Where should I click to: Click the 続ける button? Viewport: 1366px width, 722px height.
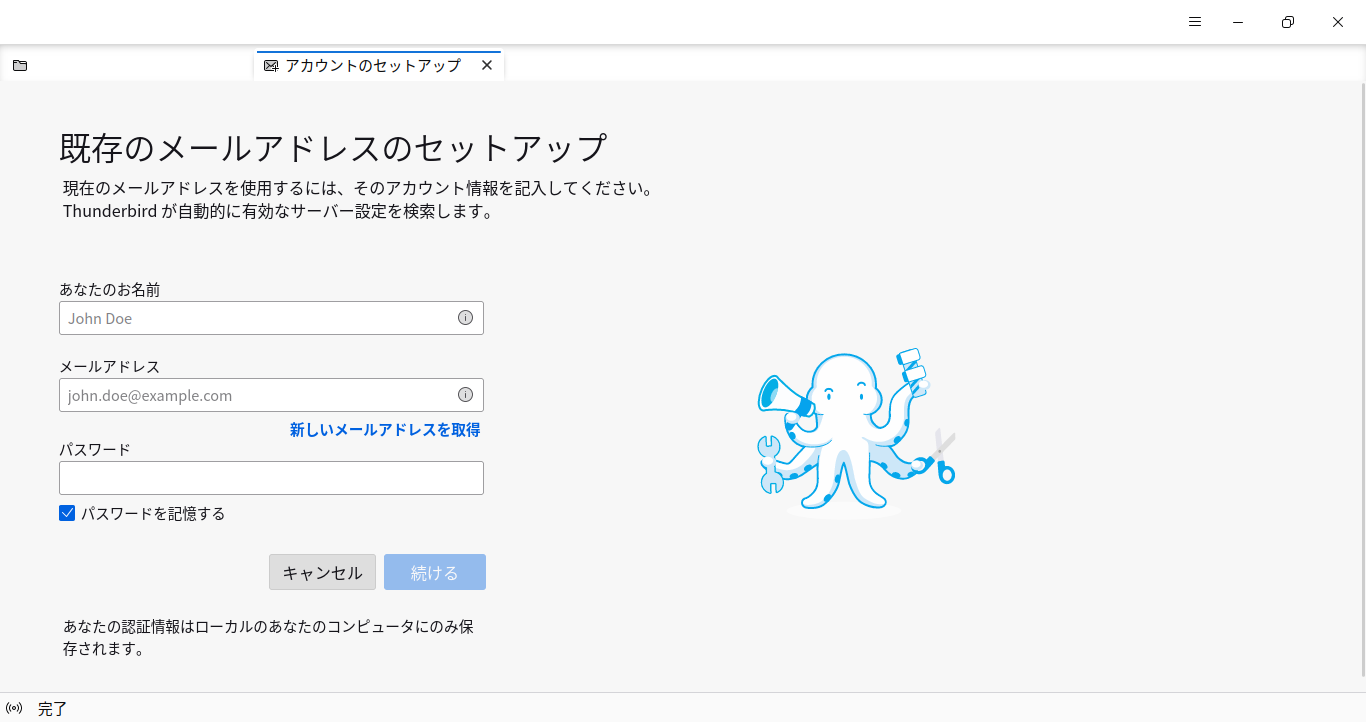[x=434, y=572]
